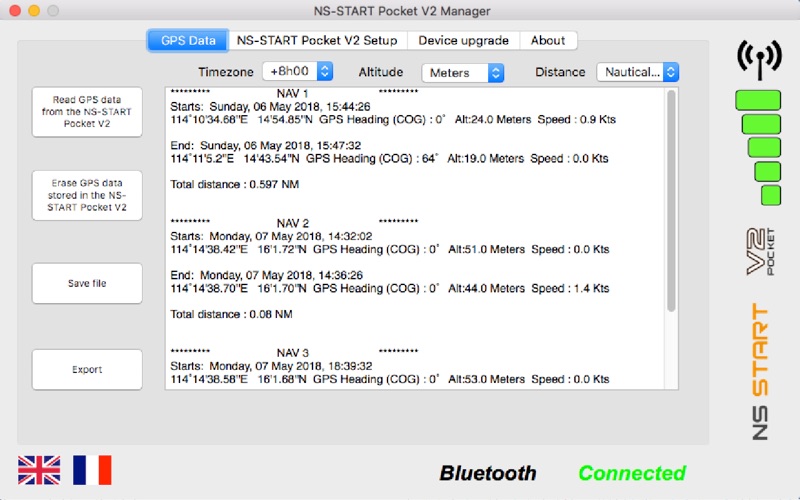
Task: Click Read GPS data from NS-START Pocket V2
Action: 87,112
